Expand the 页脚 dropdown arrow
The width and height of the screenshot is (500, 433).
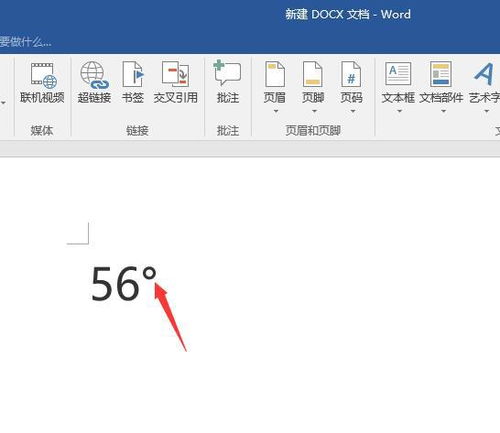click(314, 111)
